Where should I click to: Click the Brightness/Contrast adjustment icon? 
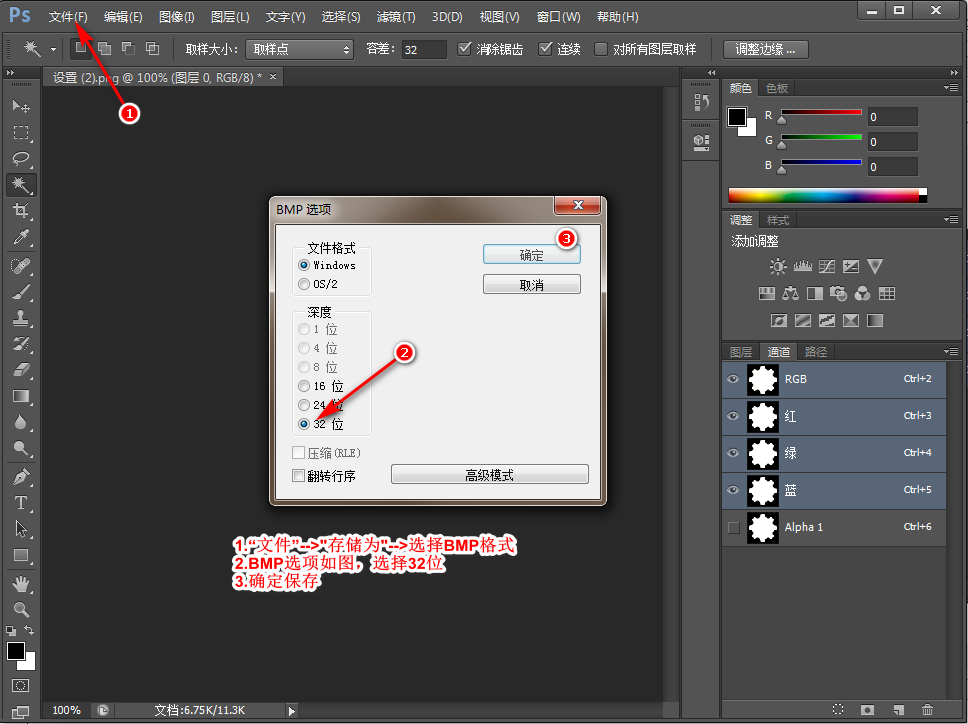pyautogui.click(x=778, y=267)
